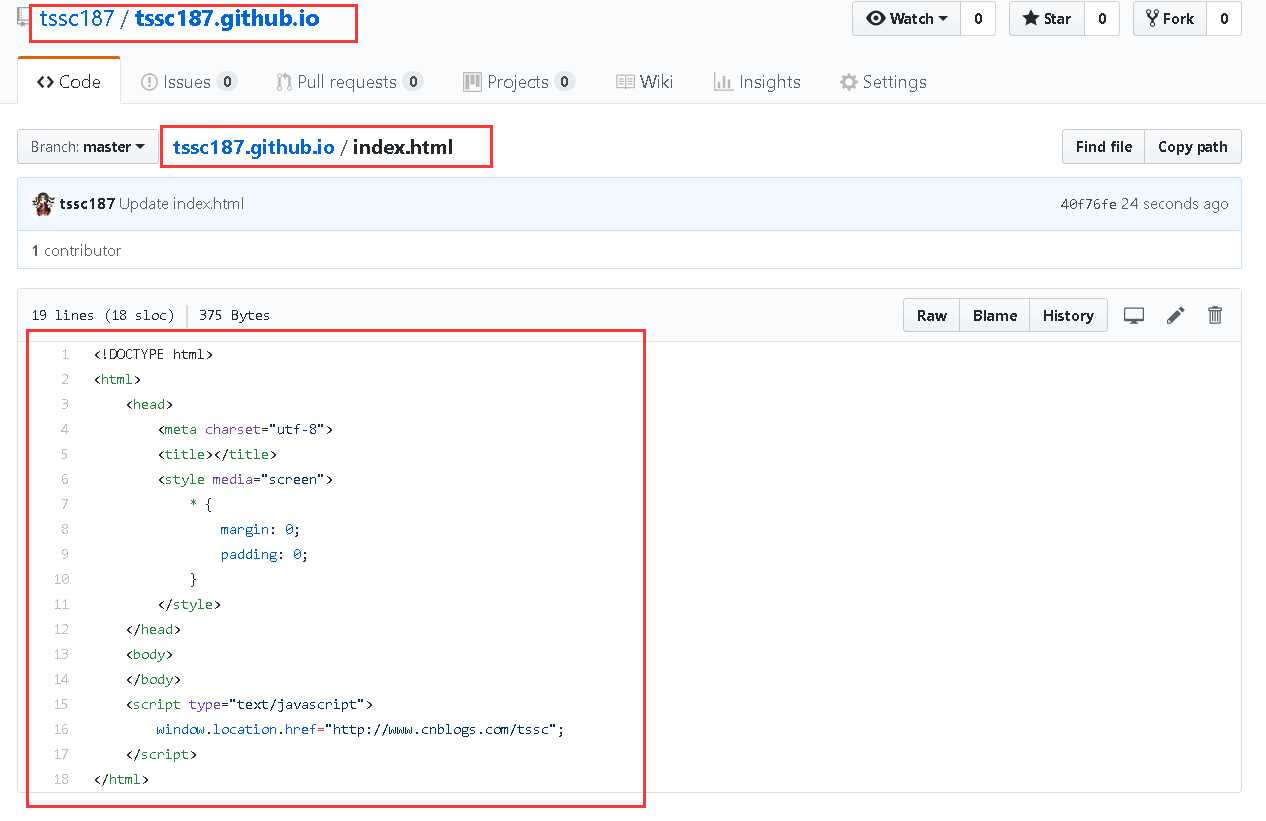Click the fork icon on Fork button
This screenshot has height=821, width=1266.
[1152, 18]
